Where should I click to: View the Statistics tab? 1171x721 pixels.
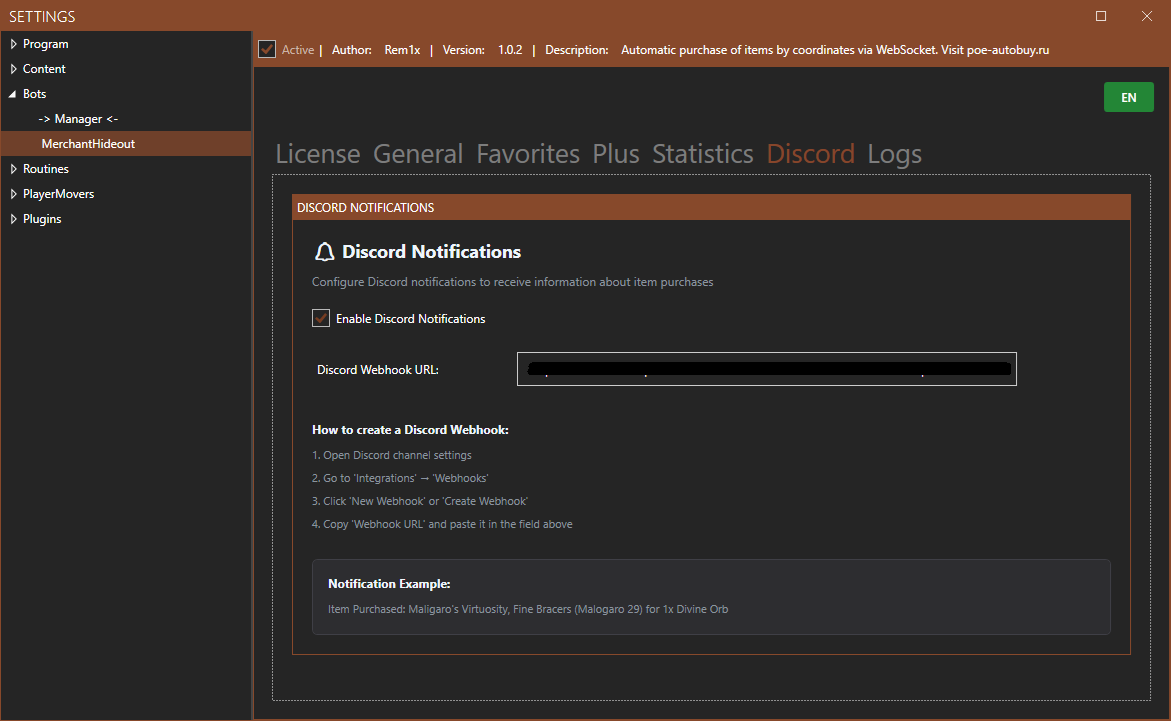pos(702,154)
